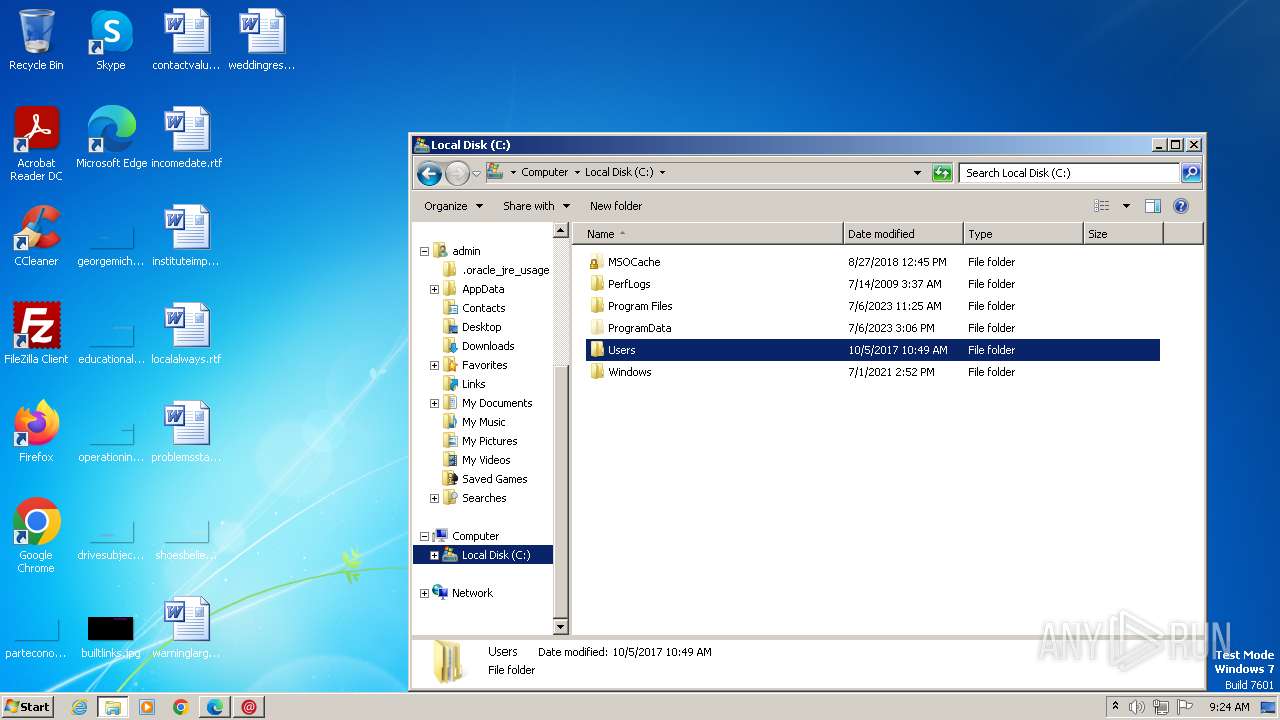The image size is (1280, 720).
Task: Toggle the preview pane button
Action: pos(1152,206)
